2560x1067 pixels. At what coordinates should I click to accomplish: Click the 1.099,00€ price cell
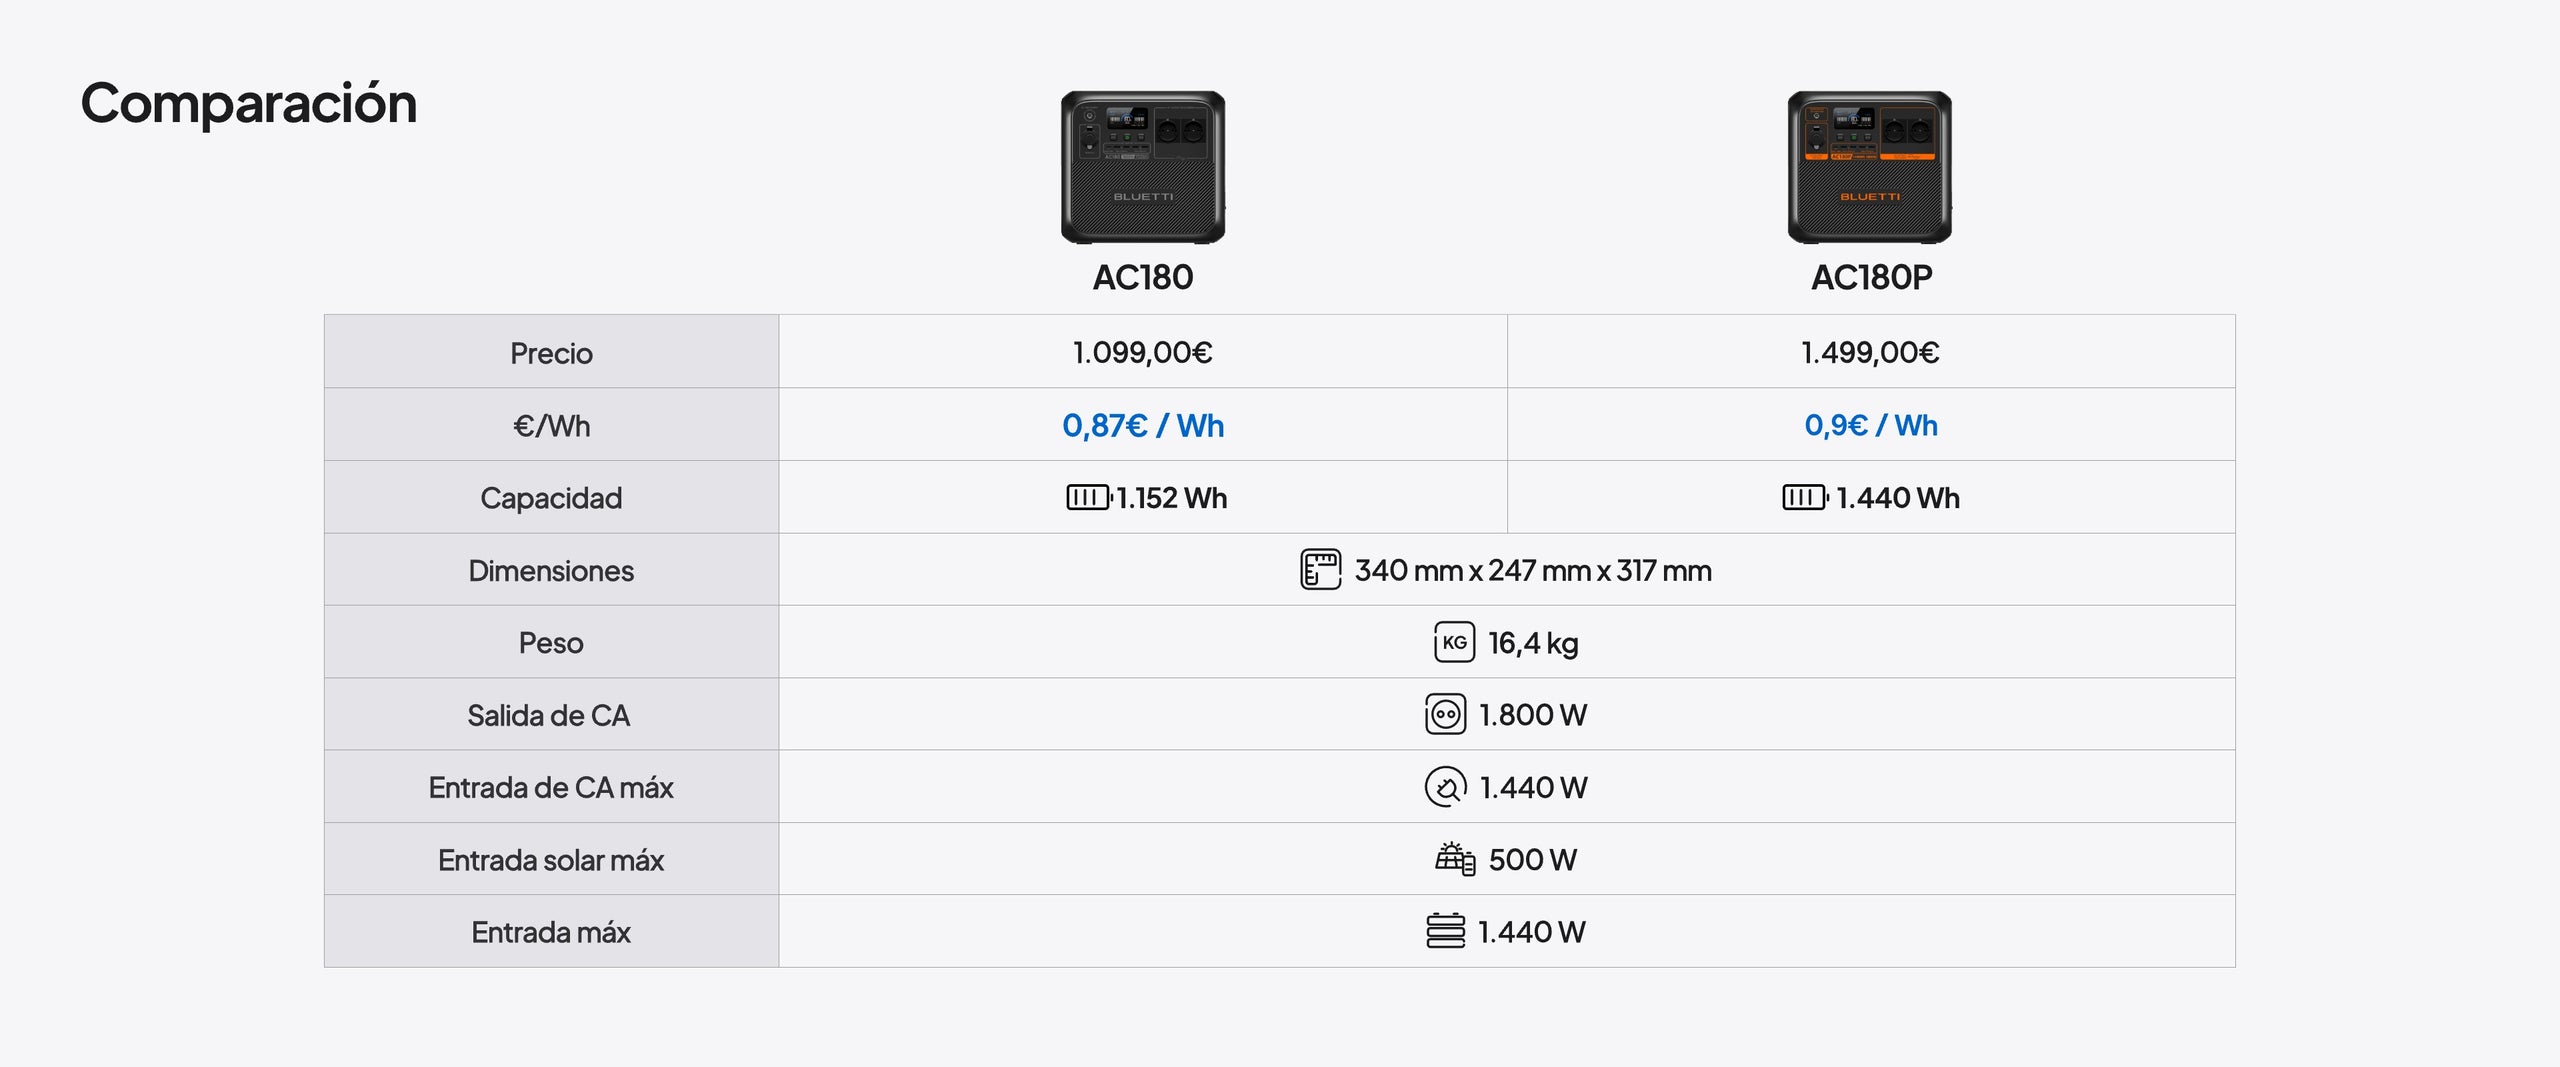tap(1142, 352)
